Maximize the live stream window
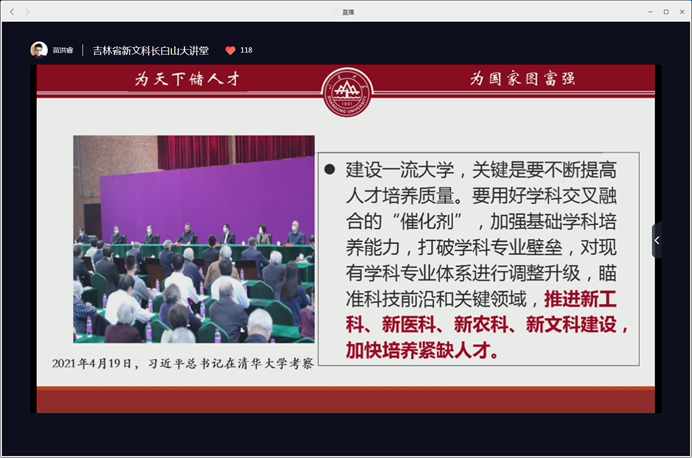 coord(663,11)
